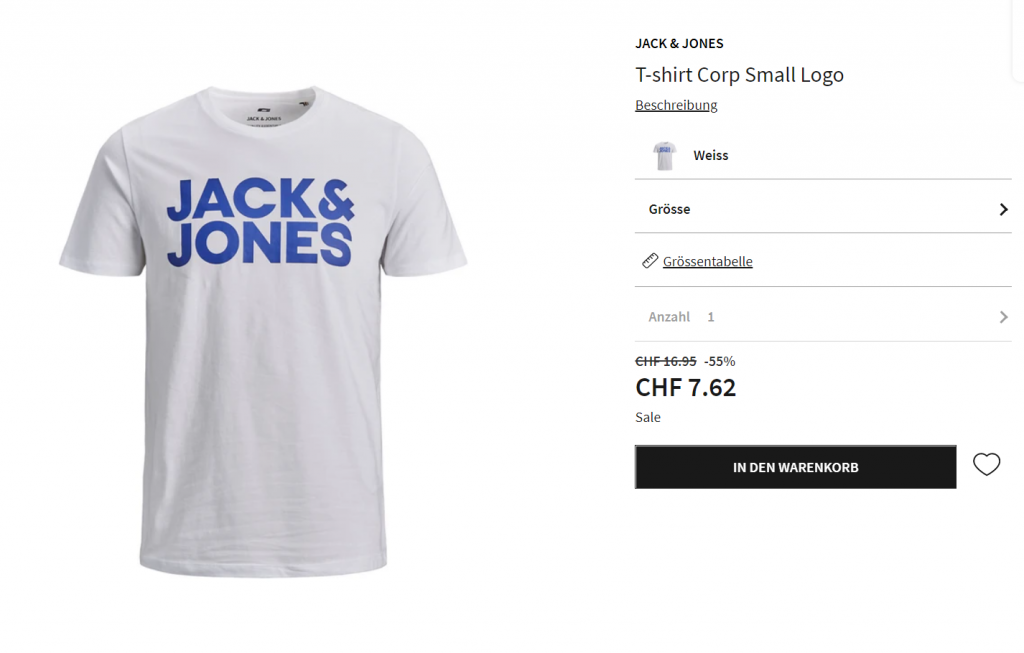Click the crossed-out CHF 16.95 original price
Screen dimensions: 1024x653
pos(665,361)
